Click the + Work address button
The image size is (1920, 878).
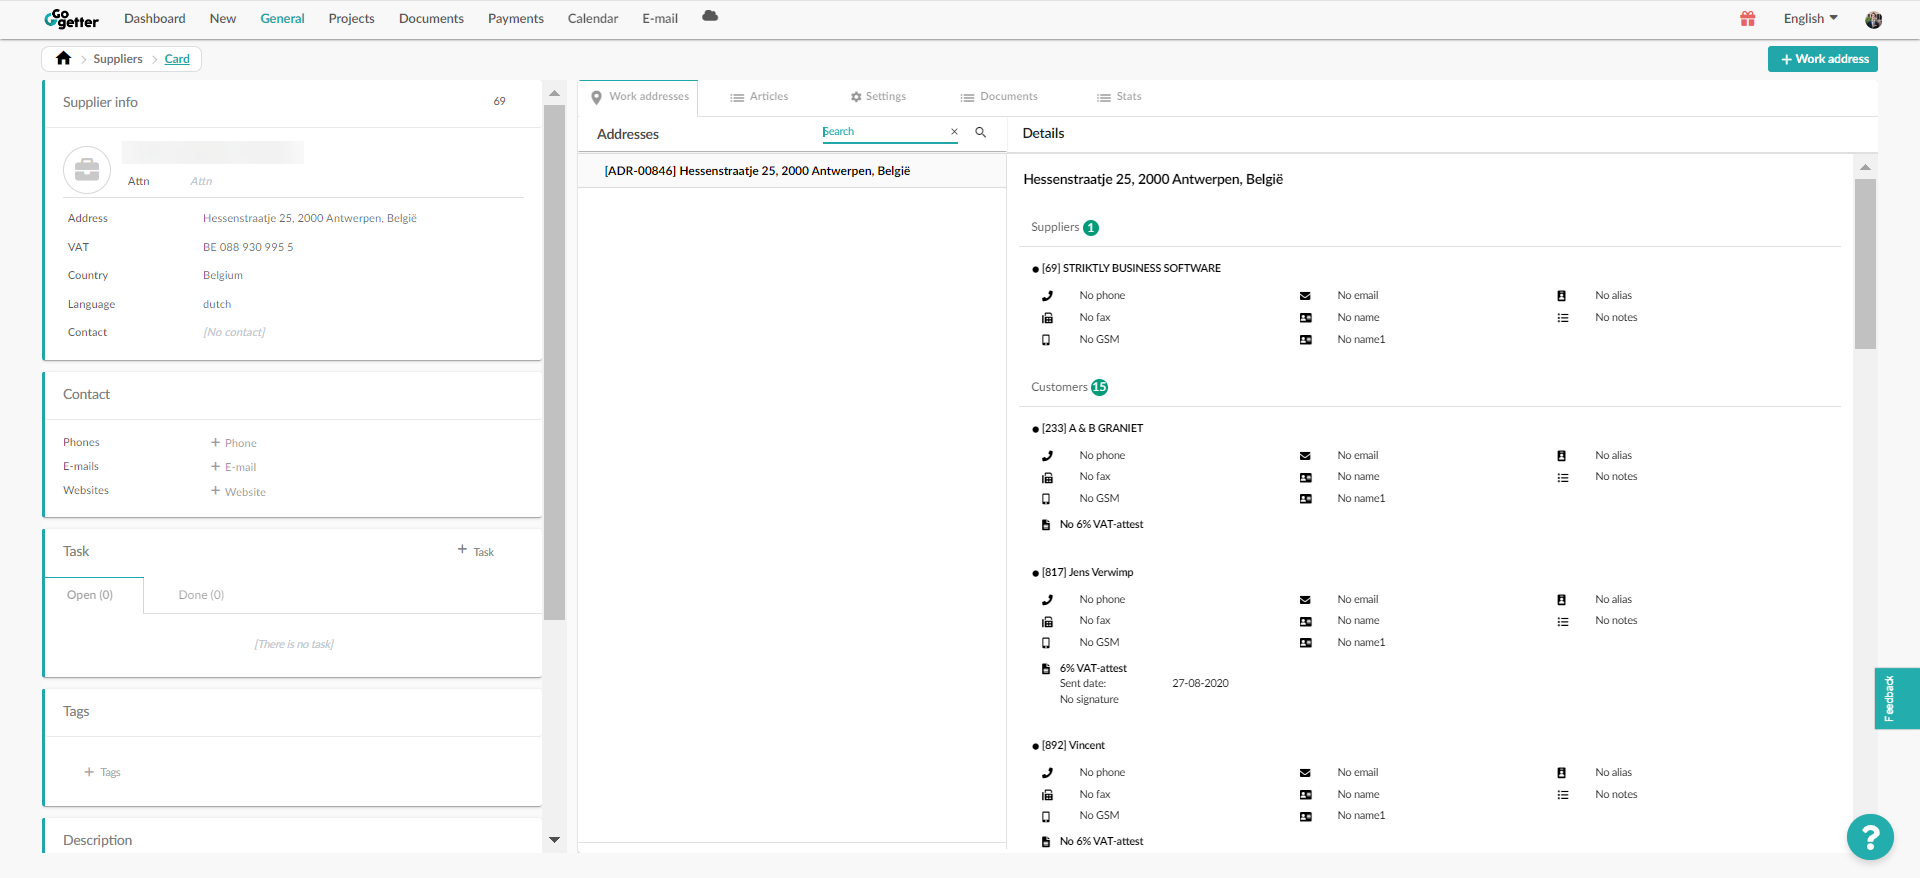click(x=1823, y=59)
